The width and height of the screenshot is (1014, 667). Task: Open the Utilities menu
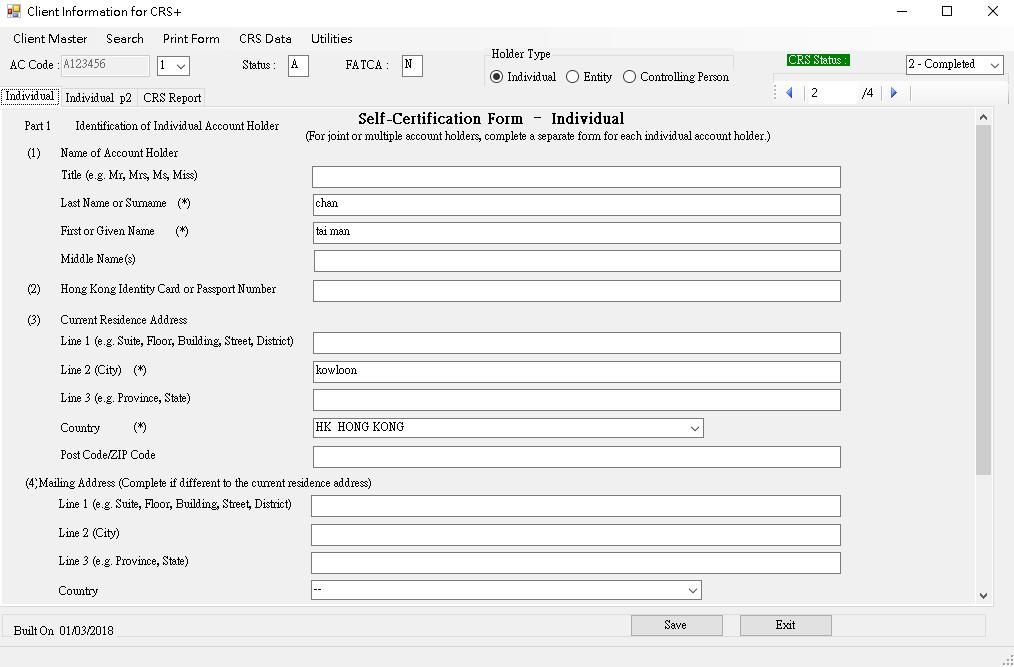coord(331,39)
